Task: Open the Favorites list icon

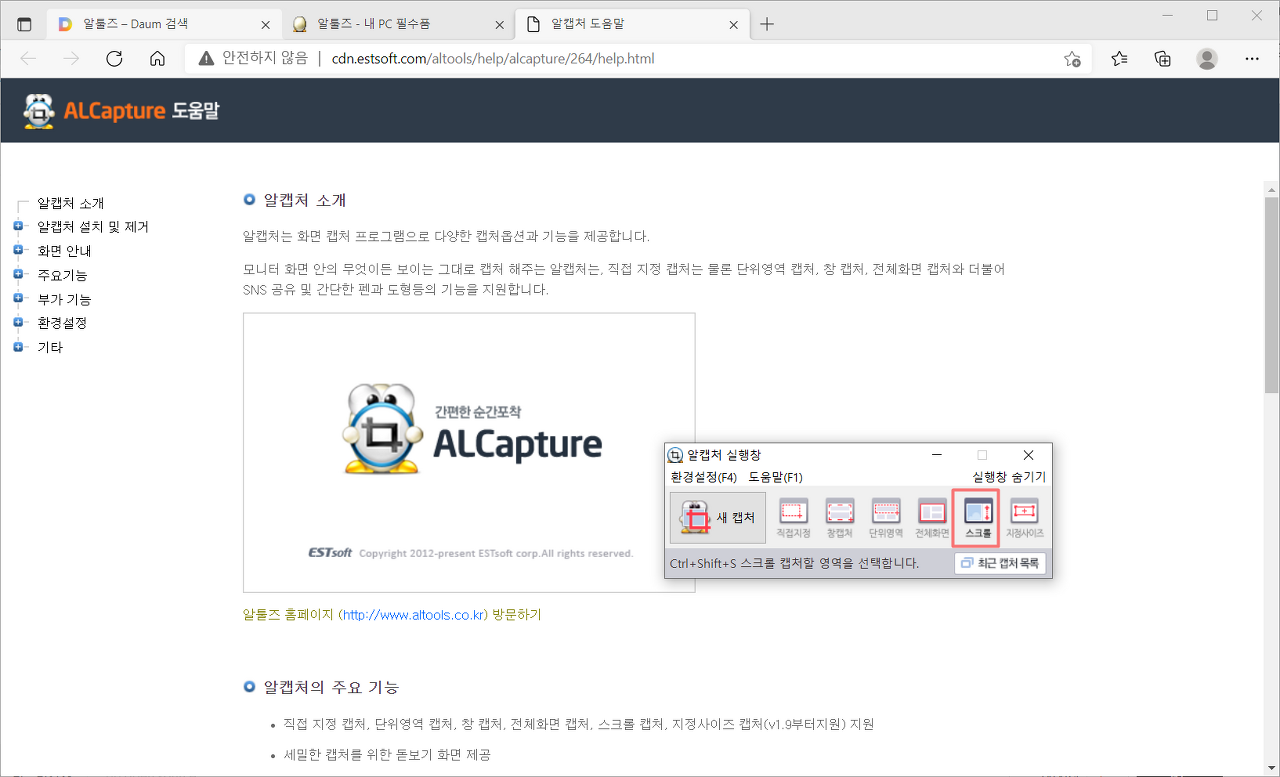Action: coord(1120,59)
